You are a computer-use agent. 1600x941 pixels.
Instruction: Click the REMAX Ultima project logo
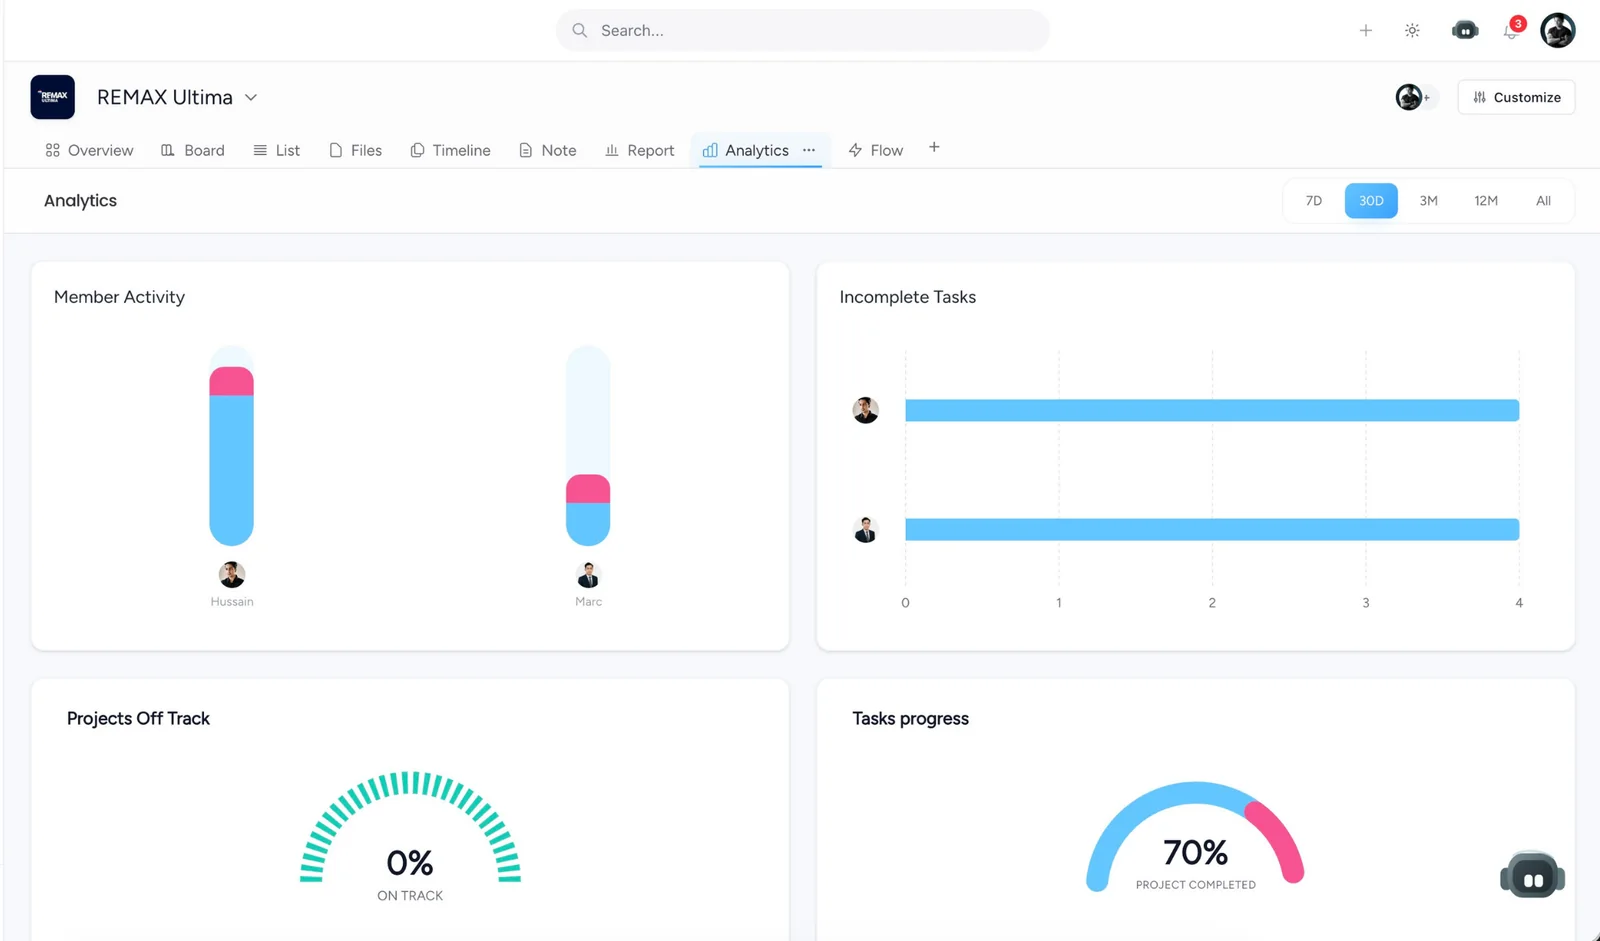click(53, 97)
